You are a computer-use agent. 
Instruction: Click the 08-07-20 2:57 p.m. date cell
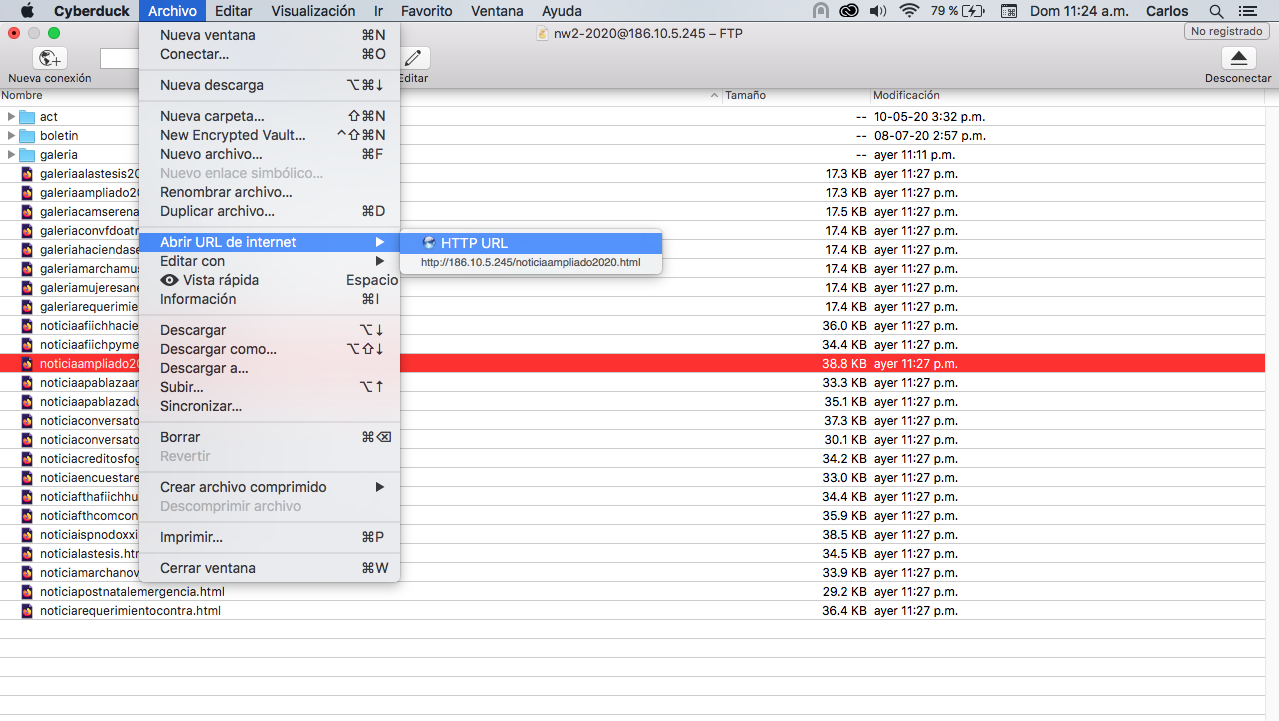point(930,136)
